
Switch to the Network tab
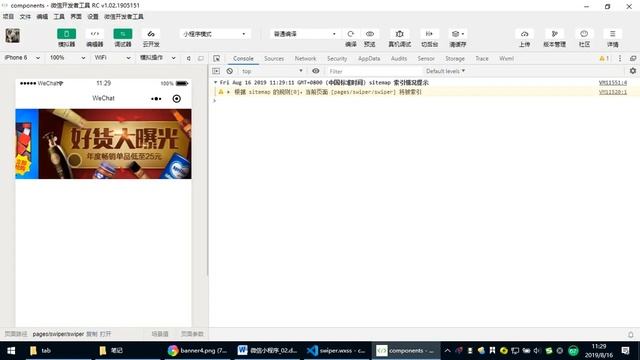305,59
